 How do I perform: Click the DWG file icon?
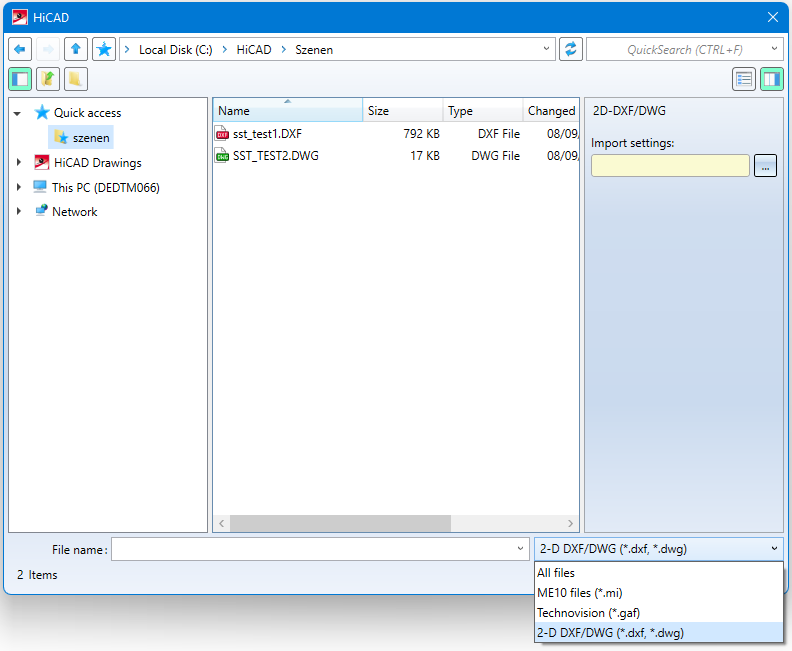[x=222, y=155]
